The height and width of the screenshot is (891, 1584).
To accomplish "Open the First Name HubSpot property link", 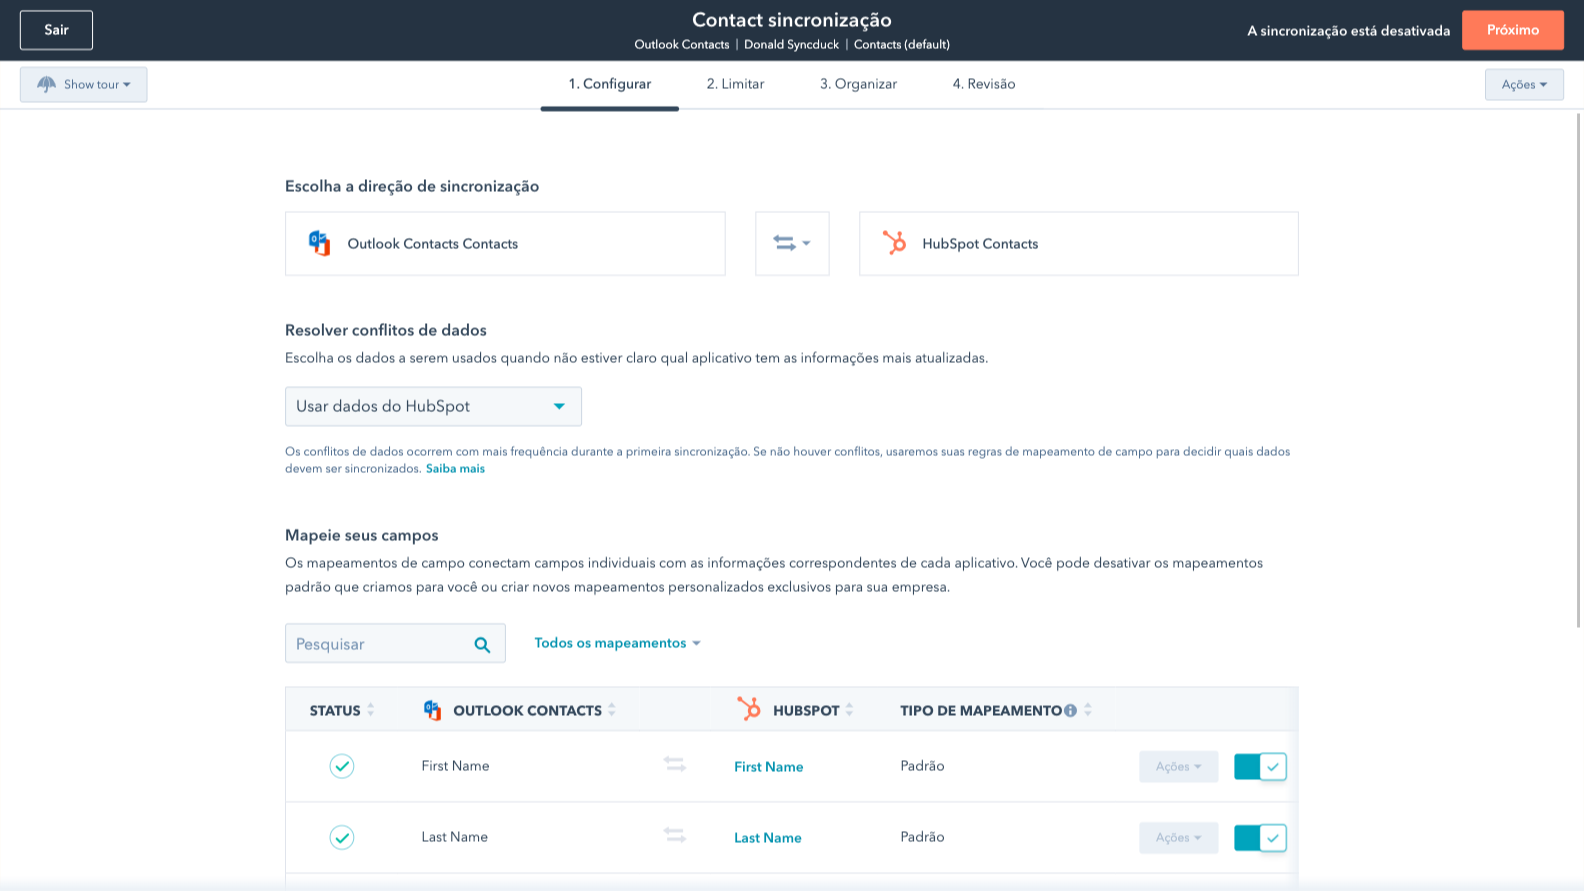I will coord(769,767).
